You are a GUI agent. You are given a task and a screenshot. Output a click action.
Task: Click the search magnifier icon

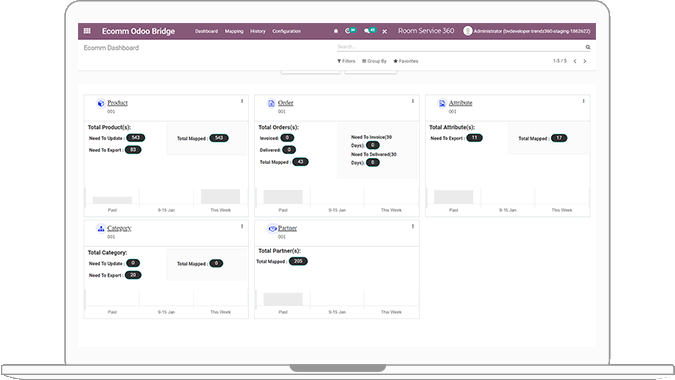[588, 47]
